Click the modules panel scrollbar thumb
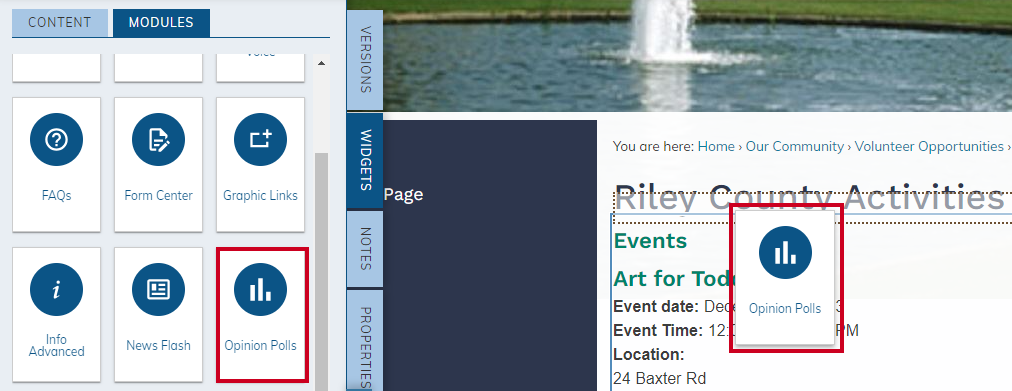This screenshot has width=1012, height=391. tap(321, 271)
